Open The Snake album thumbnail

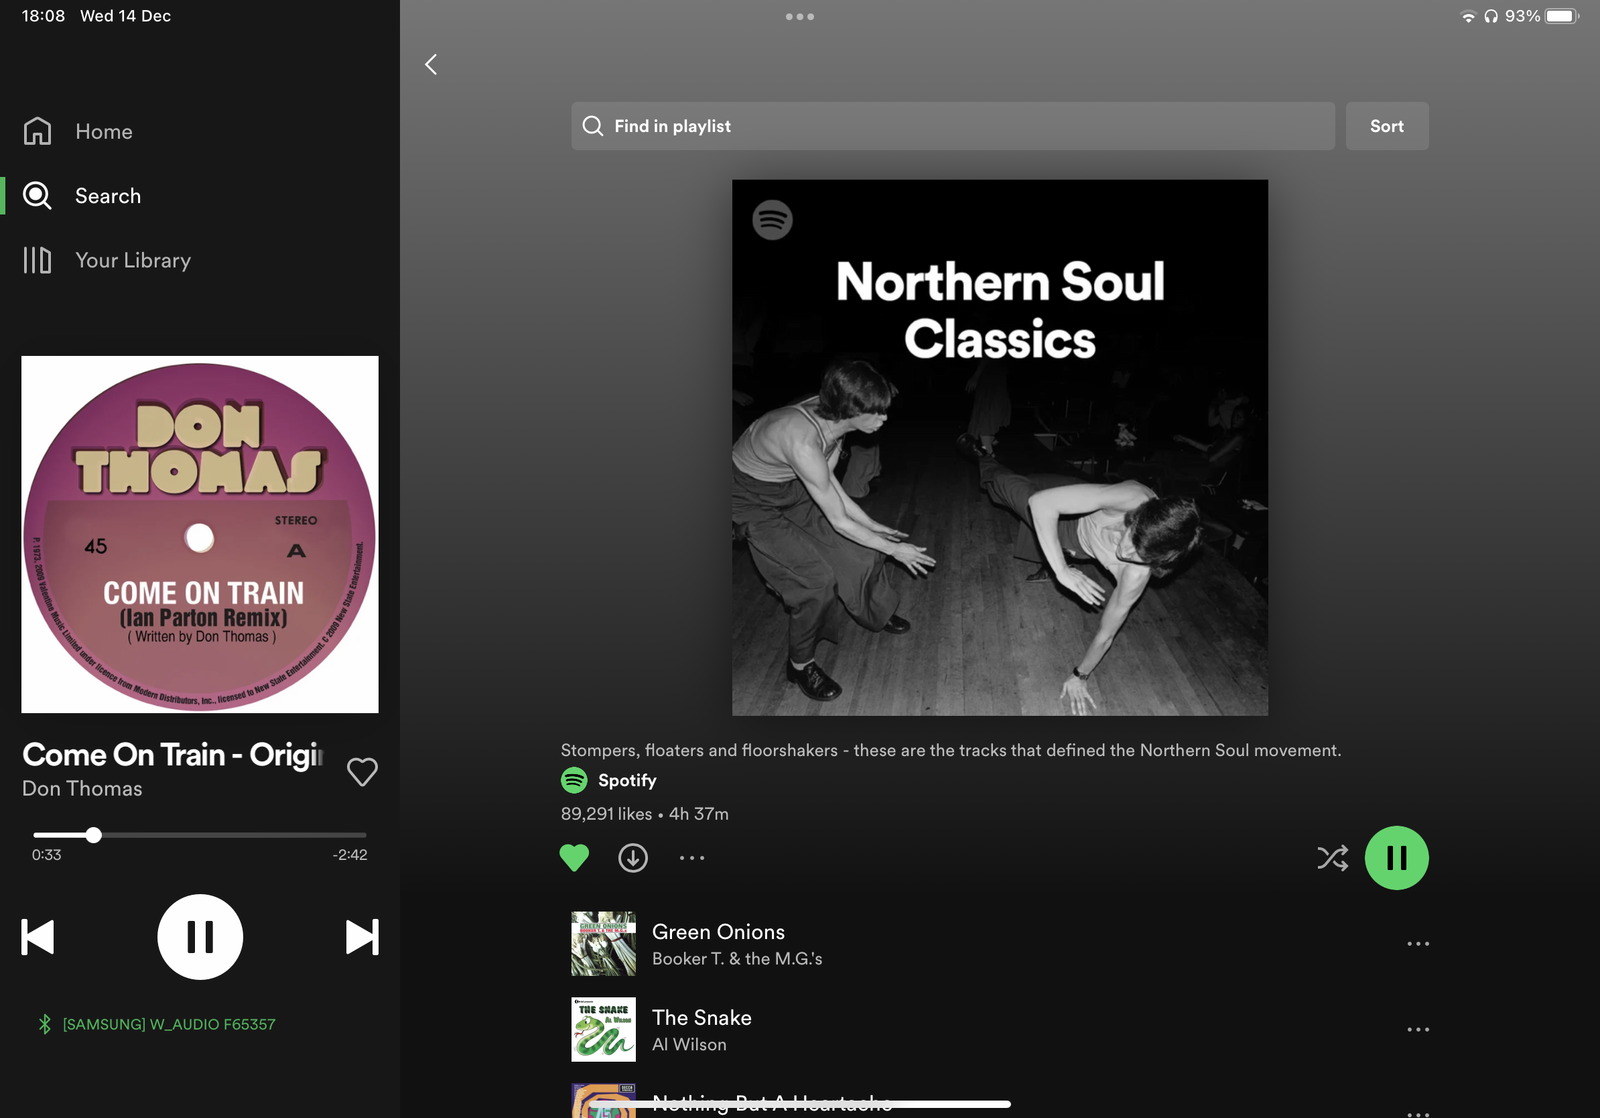[603, 1030]
